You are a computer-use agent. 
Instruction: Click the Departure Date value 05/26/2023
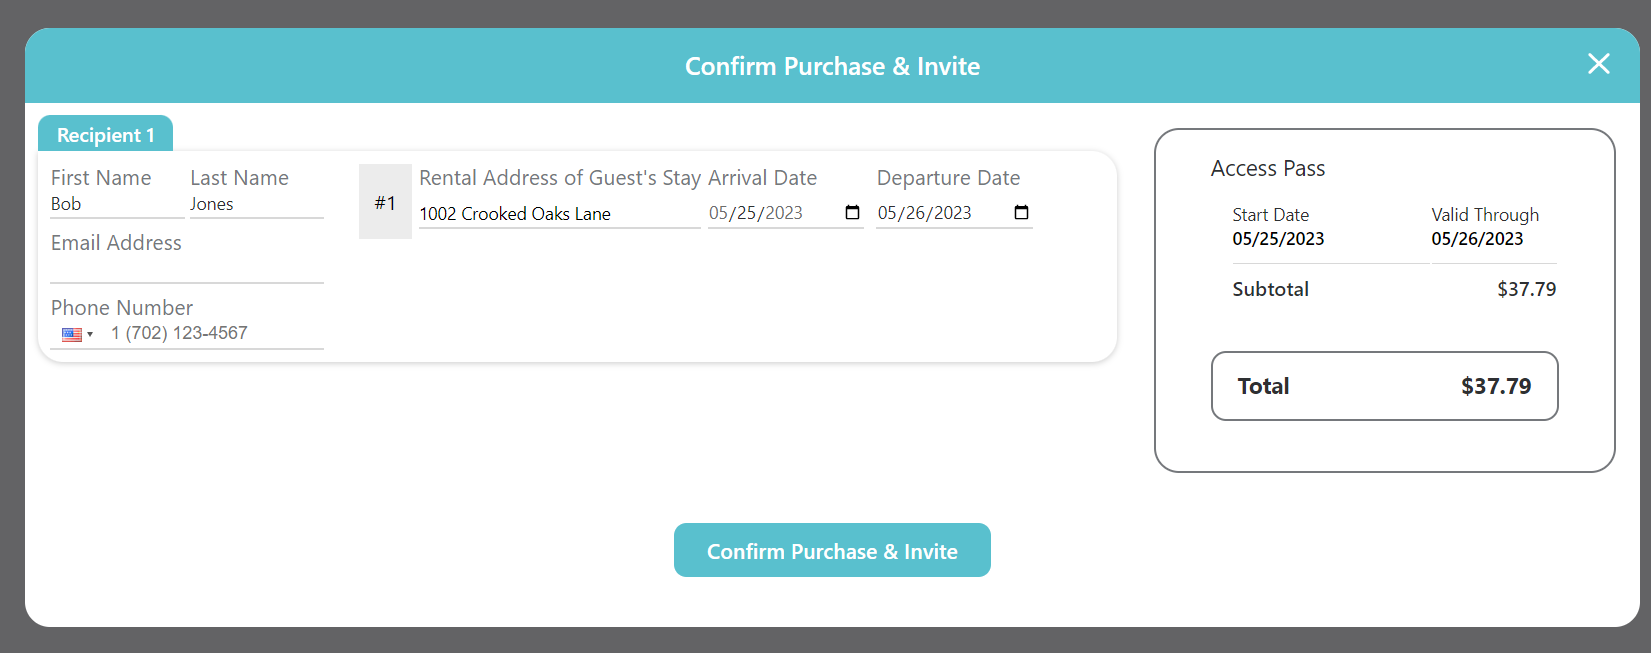925,213
